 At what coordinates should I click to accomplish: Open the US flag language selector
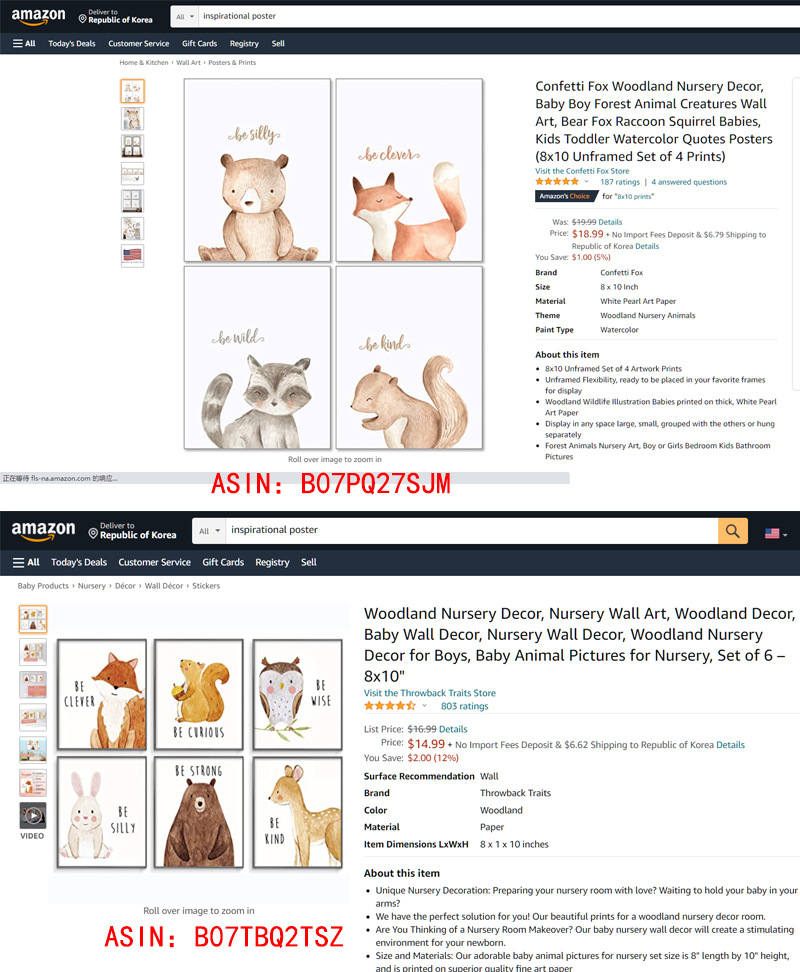[x=776, y=534]
